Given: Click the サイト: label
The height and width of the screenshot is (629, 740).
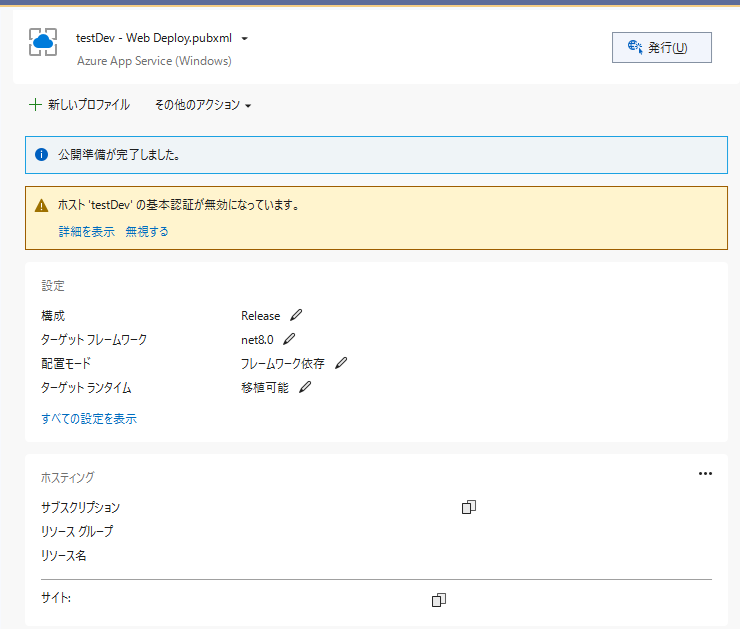Looking at the screenshot, I should (x=56, y=598).
